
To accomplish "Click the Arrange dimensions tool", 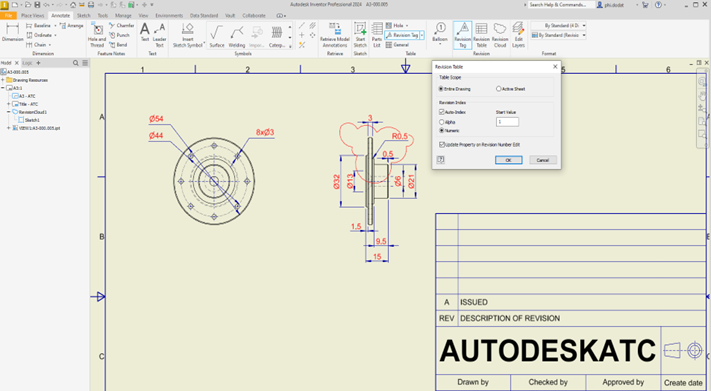I will tap(72, 25).
